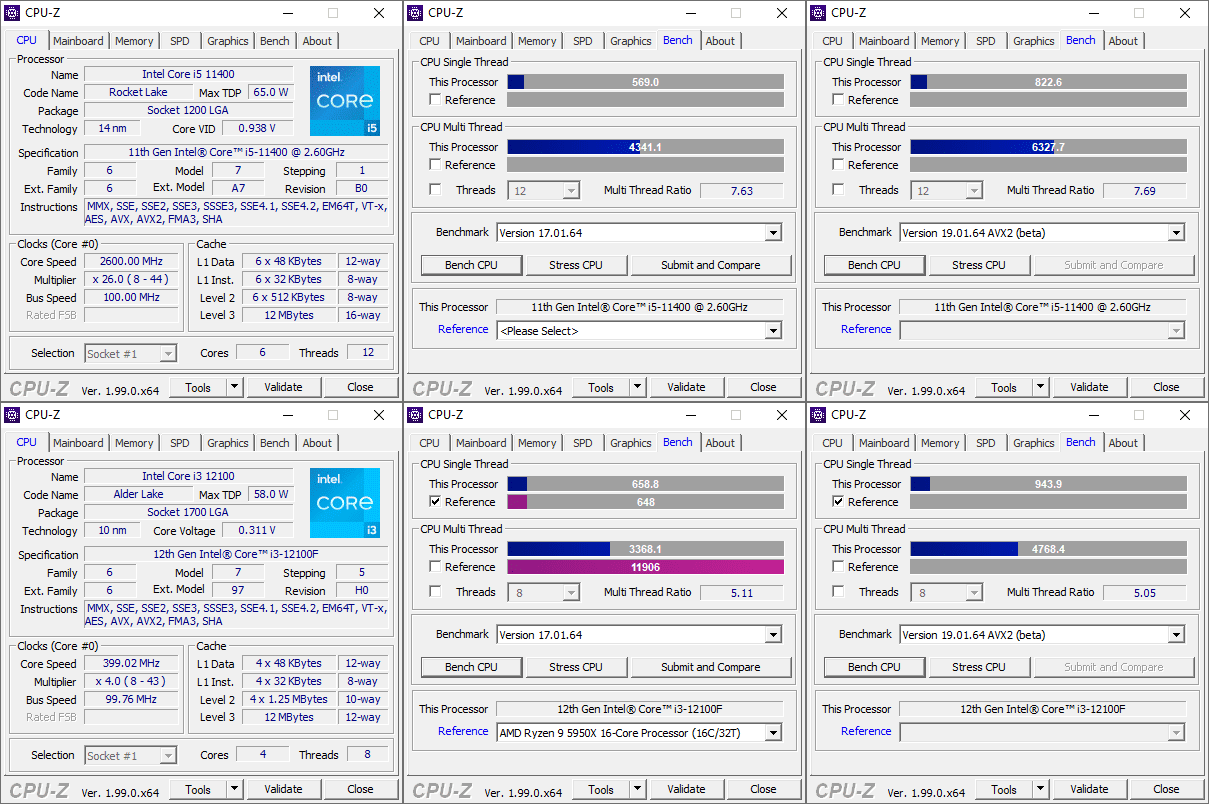Screen dimensions: 1209x804
Task: Switch to Mainboard tab in the i5 11400 CPU window
Action: 78,41
